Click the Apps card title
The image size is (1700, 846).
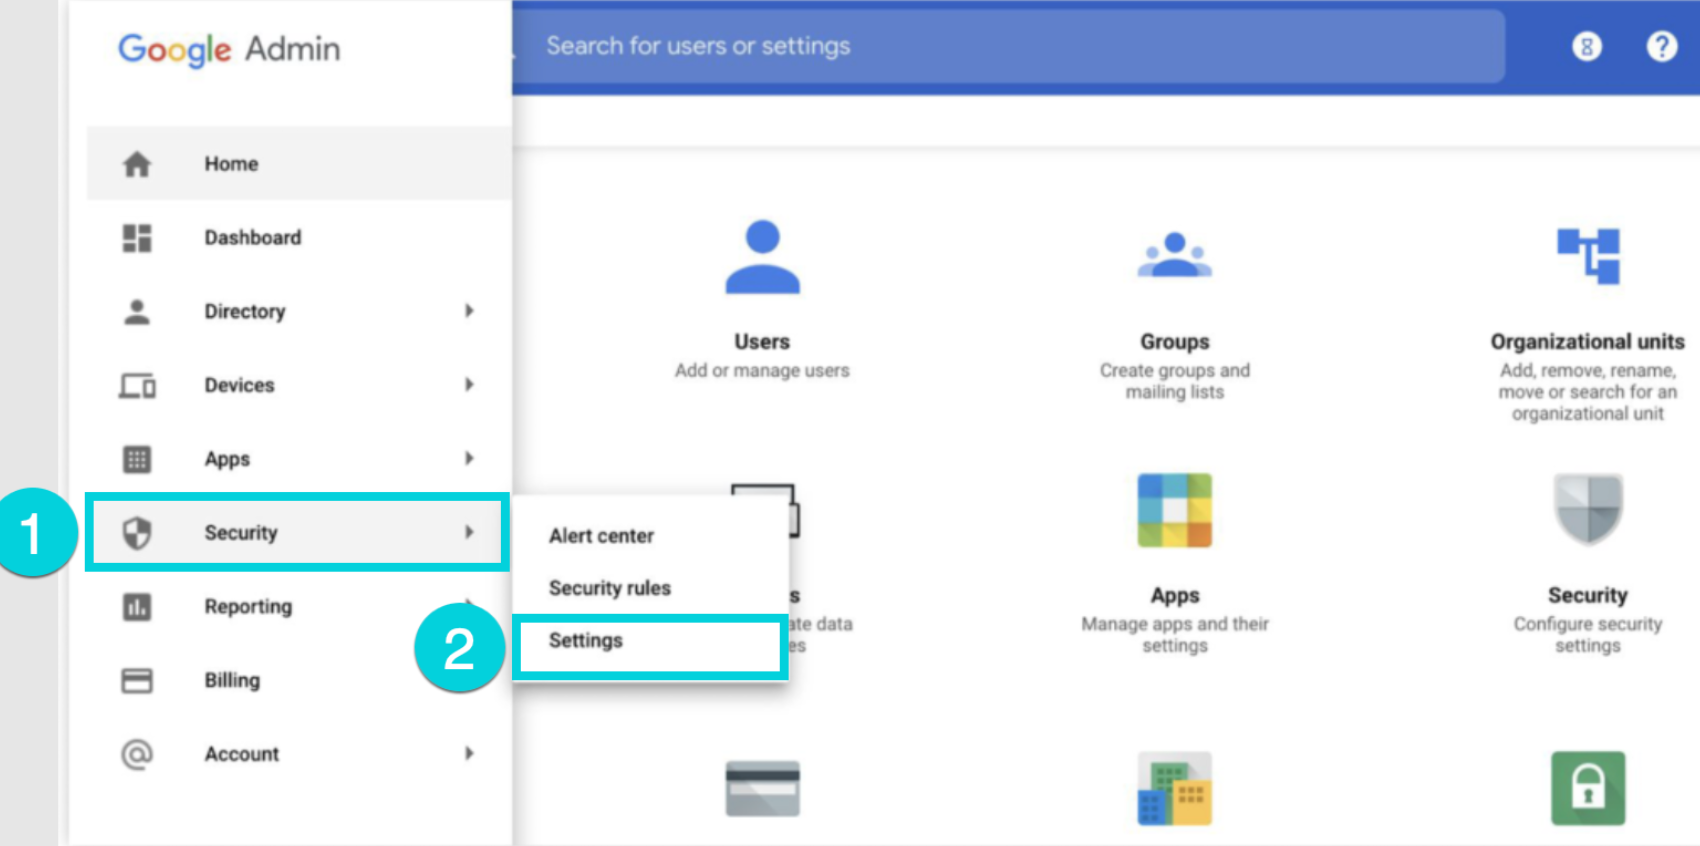click(x=1175, y=596)
